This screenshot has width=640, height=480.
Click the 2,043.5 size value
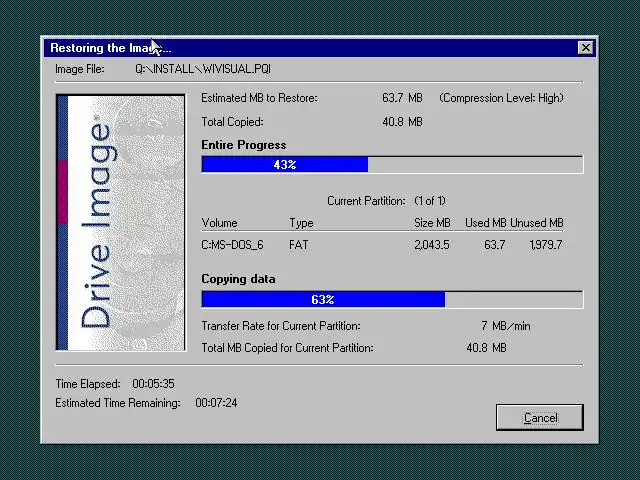431,245
